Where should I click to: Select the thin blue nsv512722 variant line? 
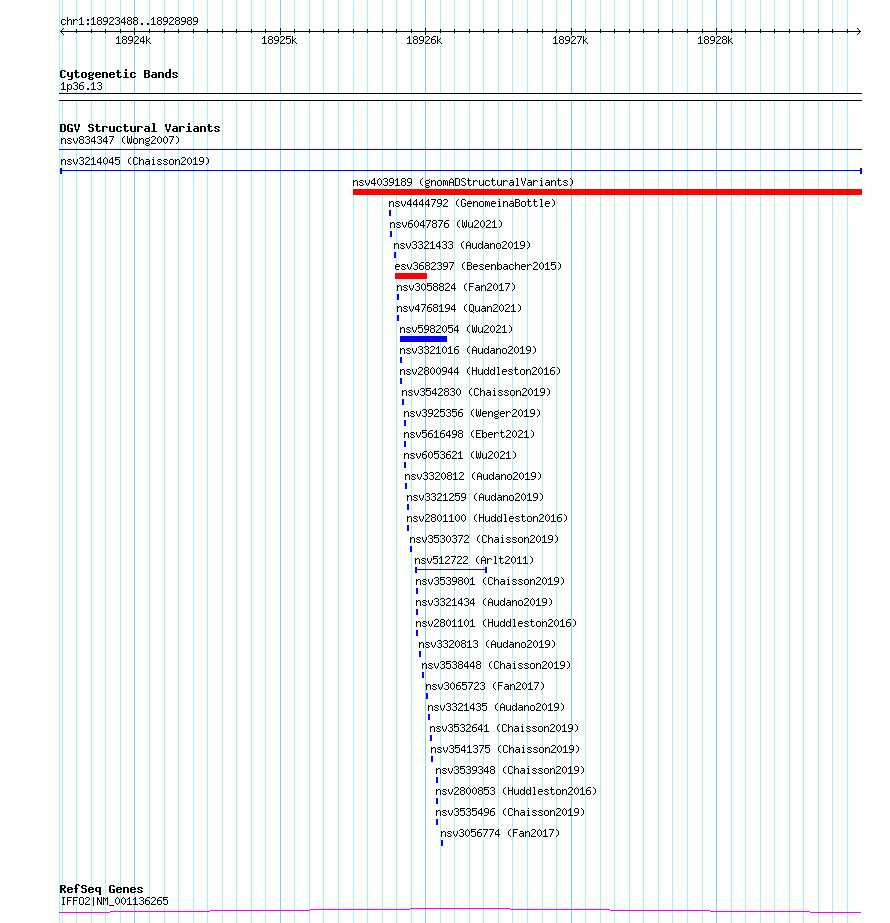click(x=451, y=570)
